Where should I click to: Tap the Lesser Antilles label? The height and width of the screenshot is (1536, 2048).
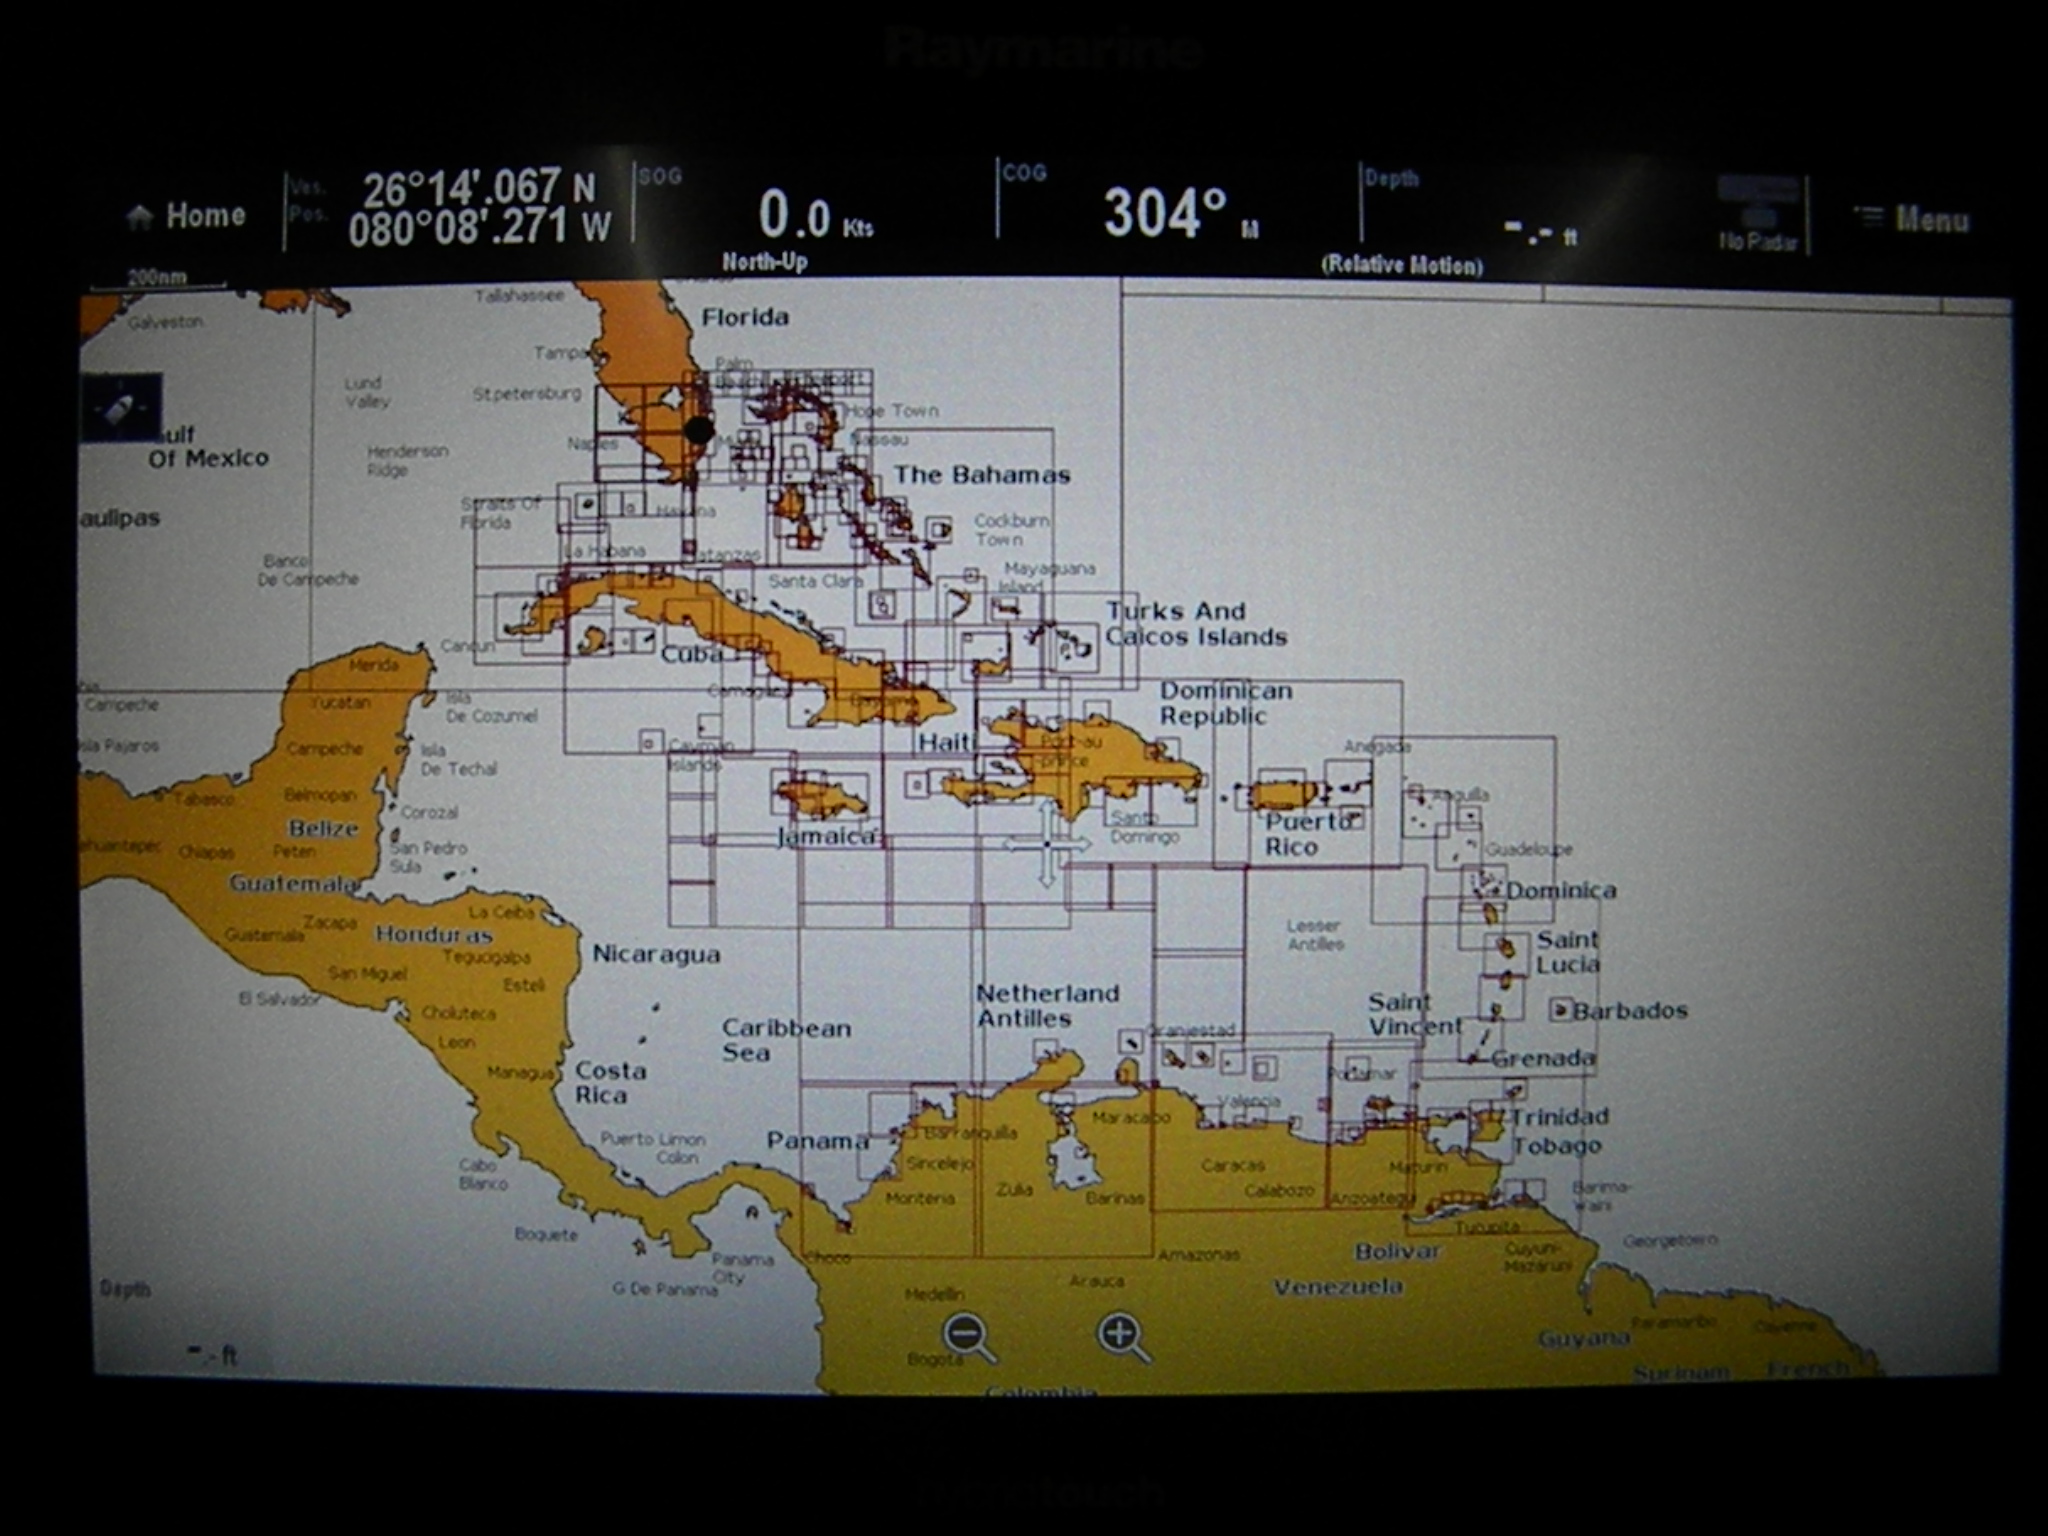click(1315, 935)
